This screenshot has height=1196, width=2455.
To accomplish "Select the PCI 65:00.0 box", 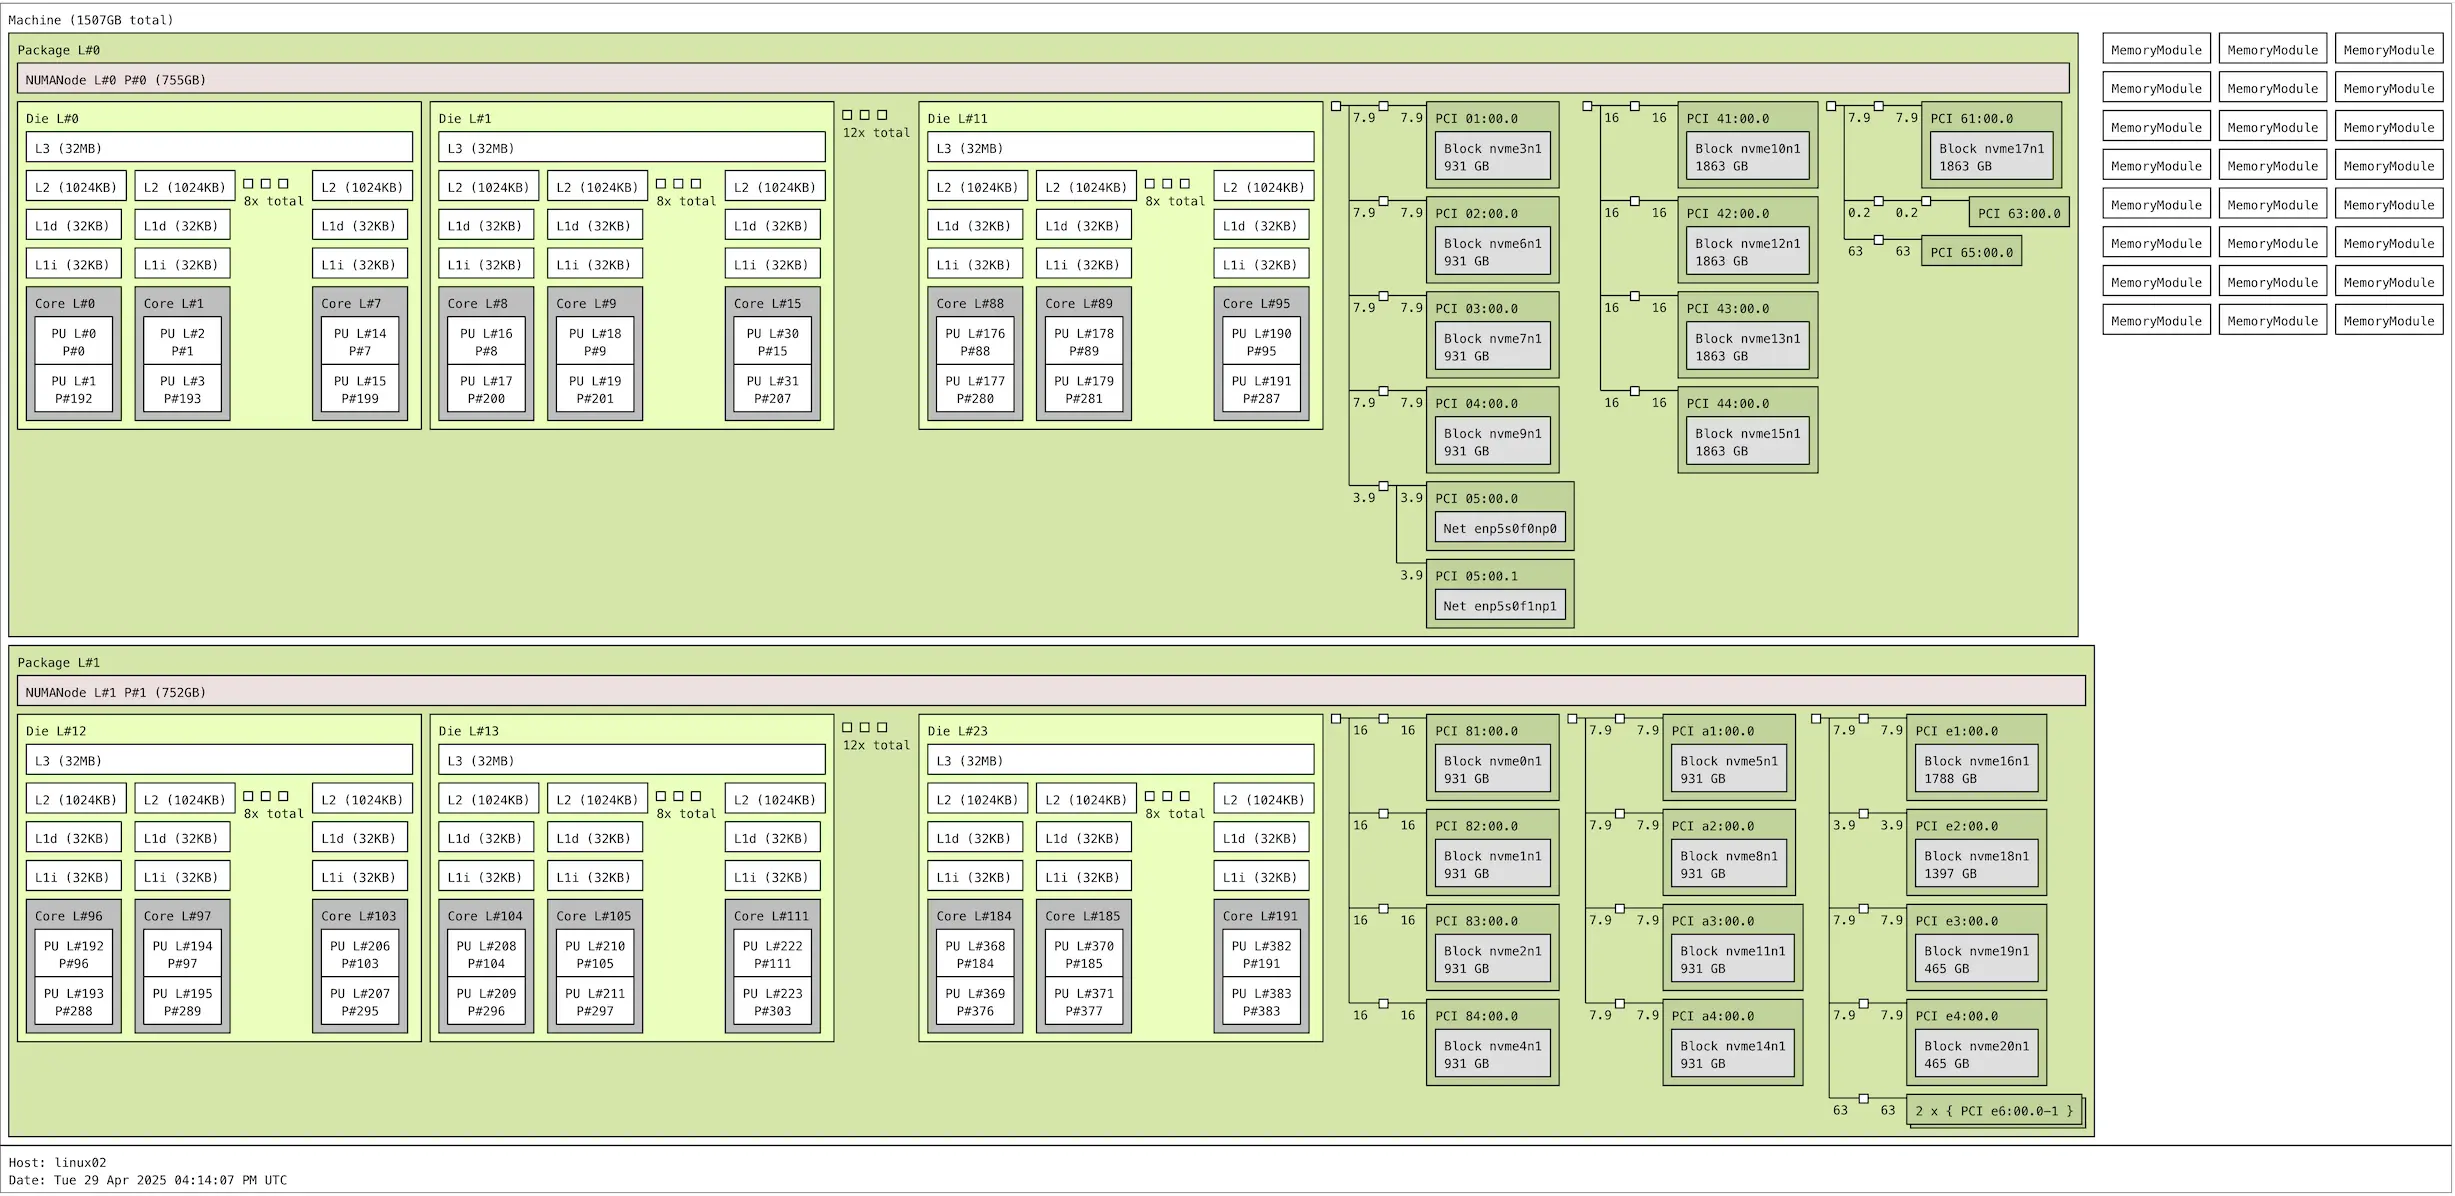I will tap(1972, 252).
